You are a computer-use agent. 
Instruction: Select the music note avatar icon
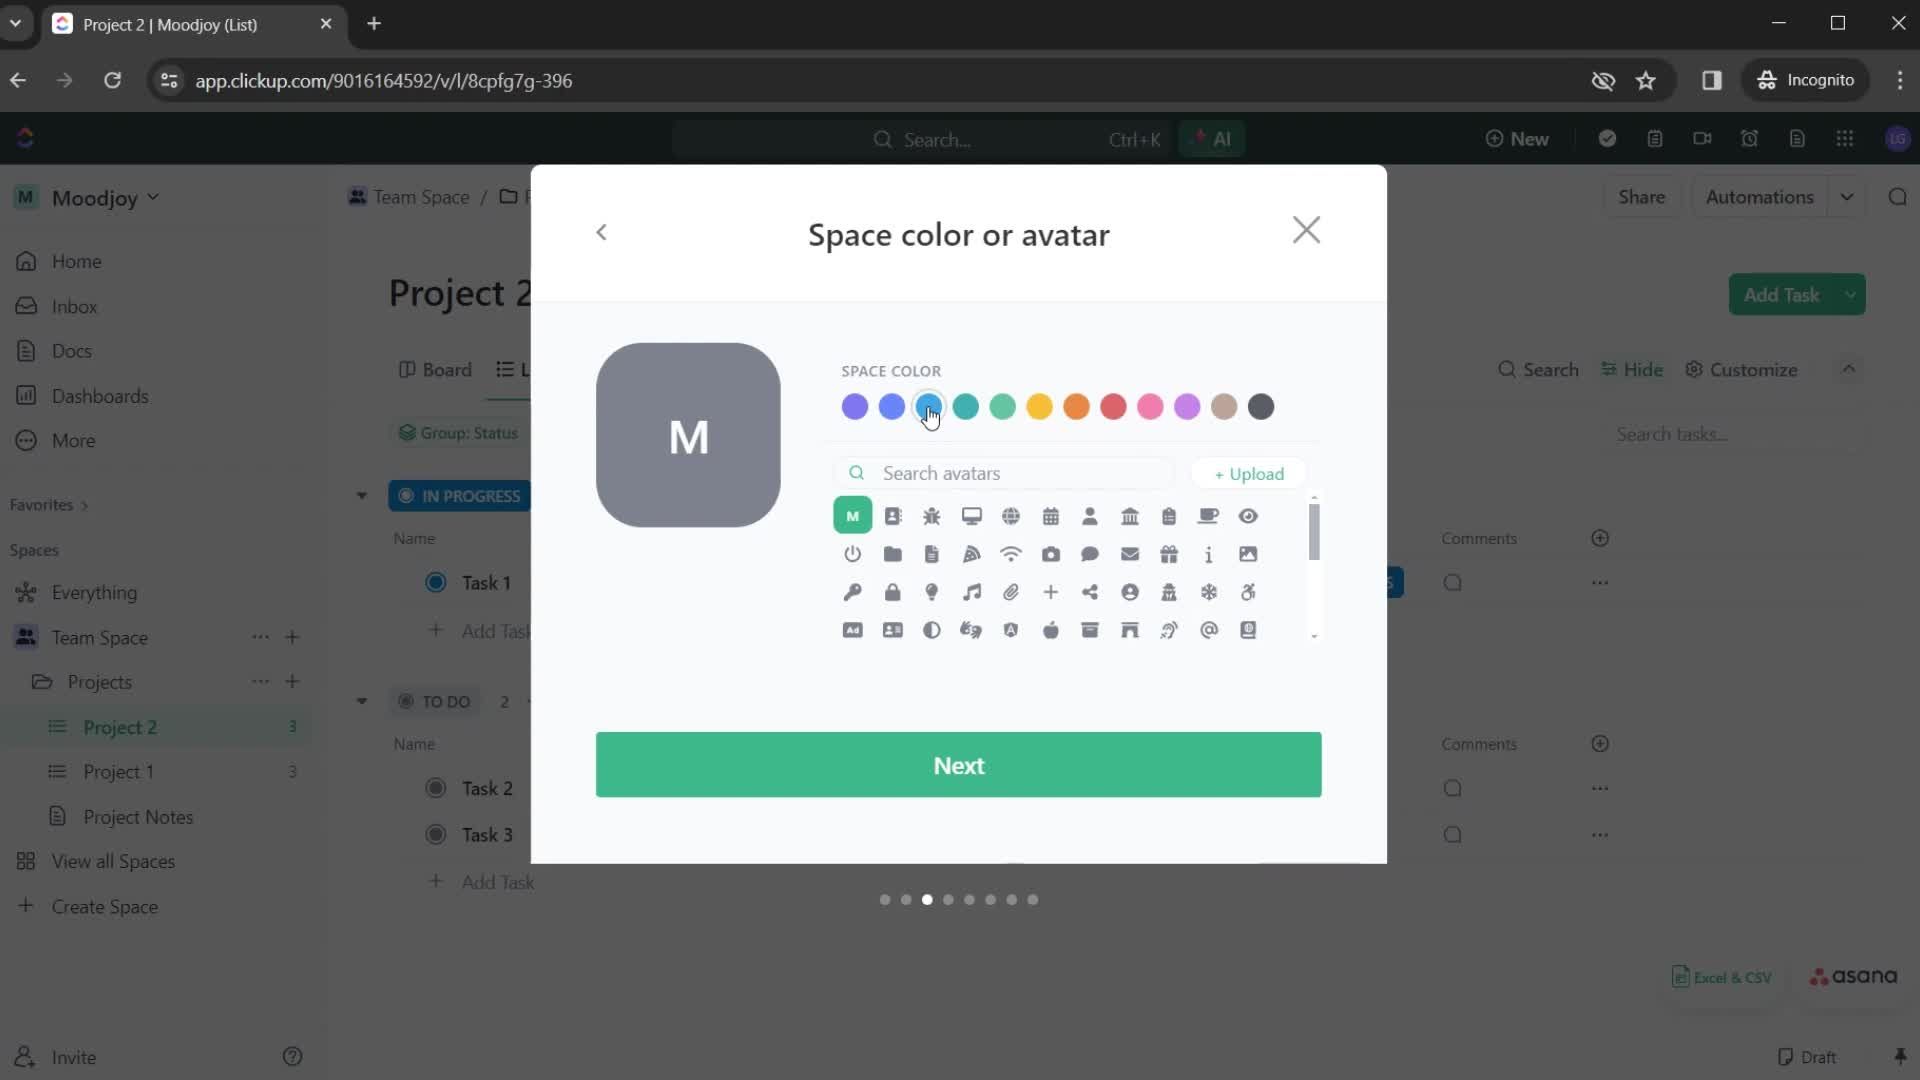coord(972,592)
